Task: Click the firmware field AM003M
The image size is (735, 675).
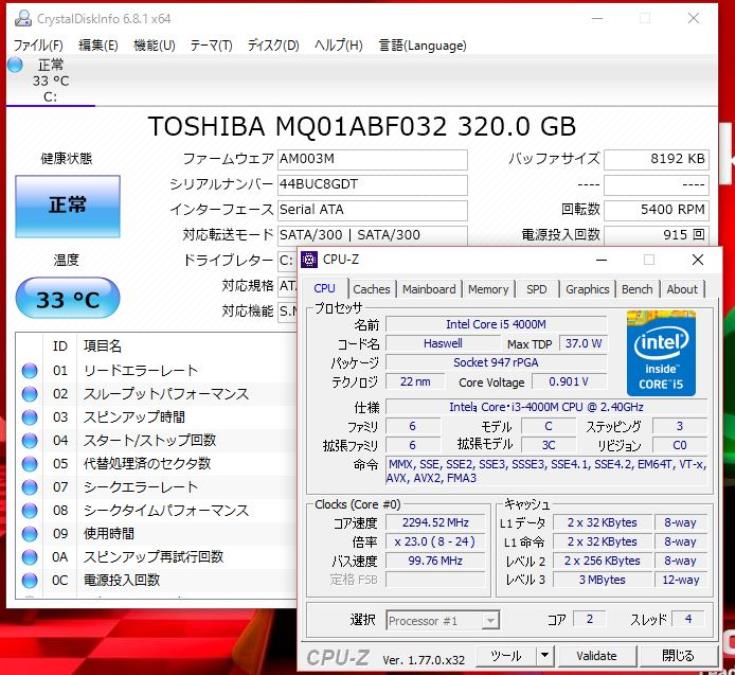Action: click(x=372, y=159)
